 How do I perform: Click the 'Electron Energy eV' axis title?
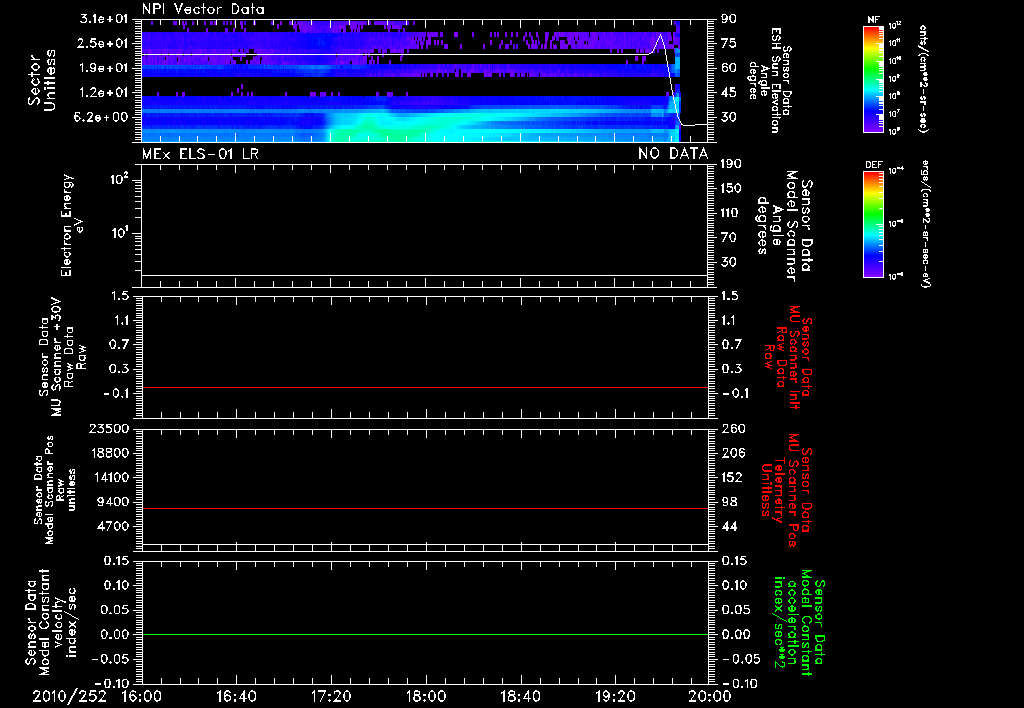coord(72,225)
